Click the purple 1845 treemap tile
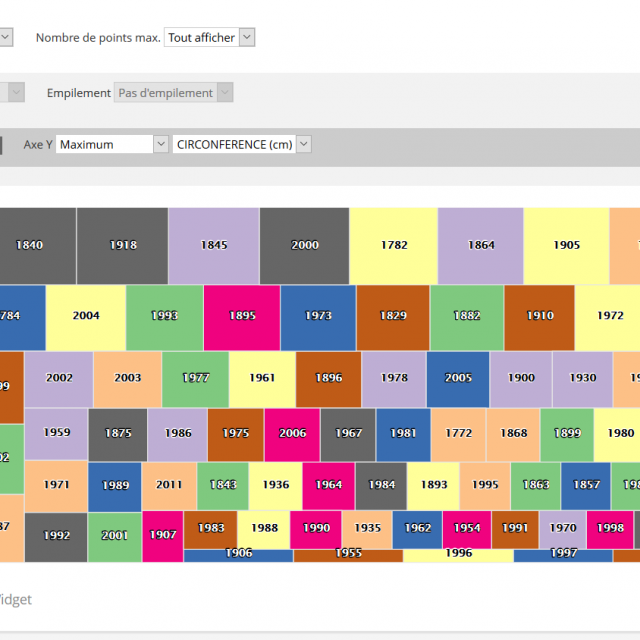This screenshot has height=640, width=640. click(x=214, y=245)
